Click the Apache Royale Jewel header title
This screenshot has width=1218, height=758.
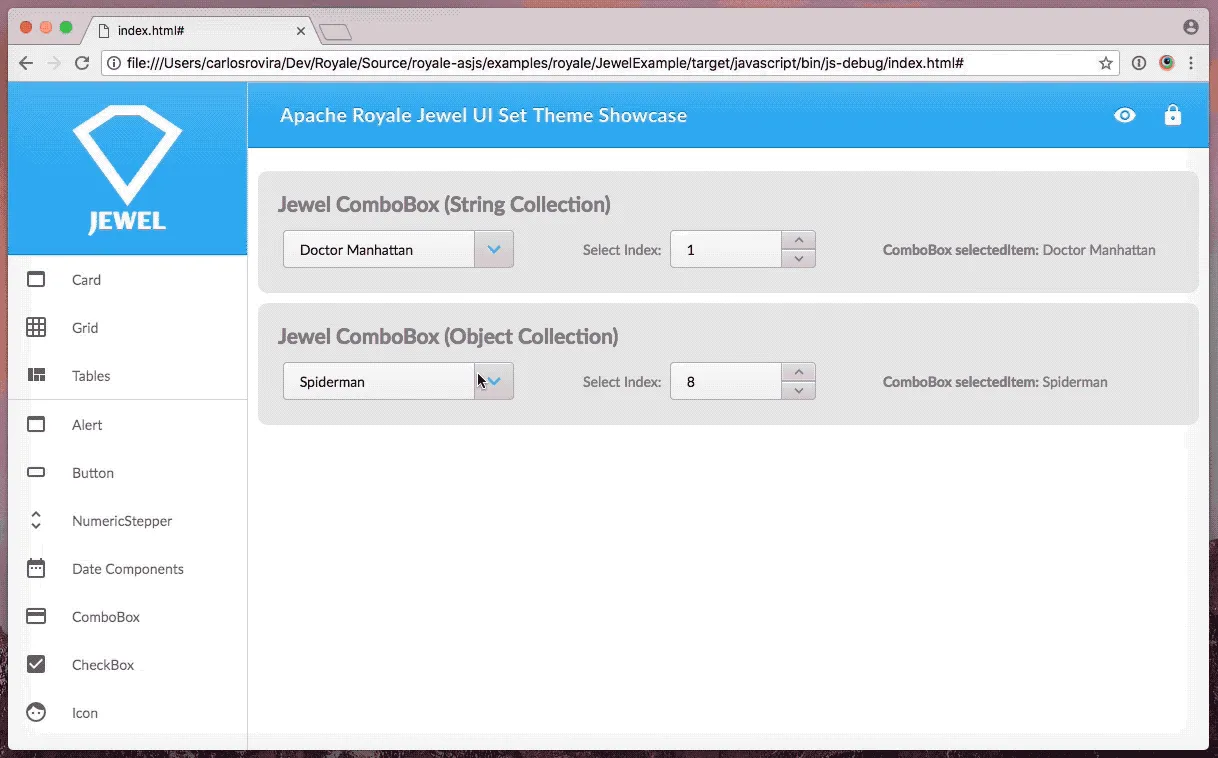tap(483, 115)
